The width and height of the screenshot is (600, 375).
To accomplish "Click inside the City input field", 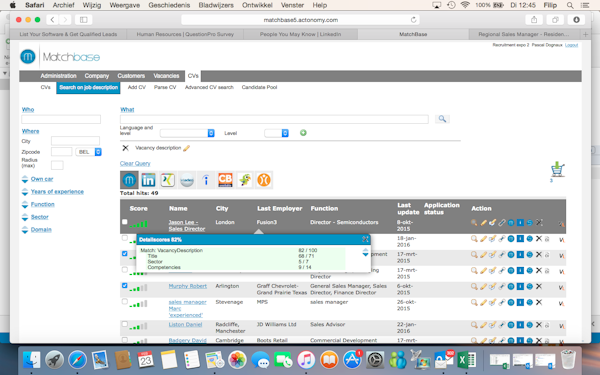I will pos(75,141).
